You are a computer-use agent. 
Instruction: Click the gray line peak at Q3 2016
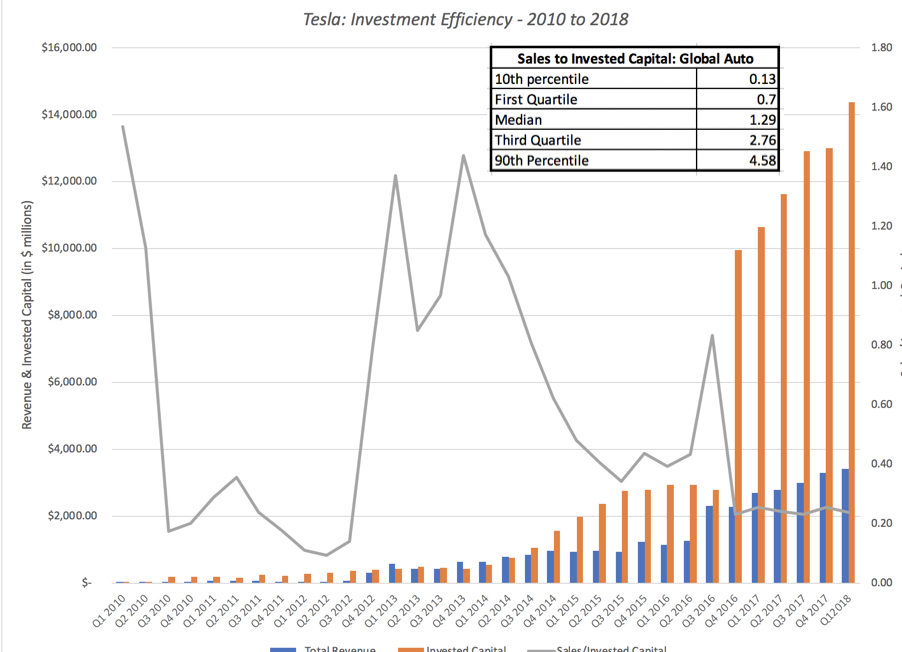(712, 335)
